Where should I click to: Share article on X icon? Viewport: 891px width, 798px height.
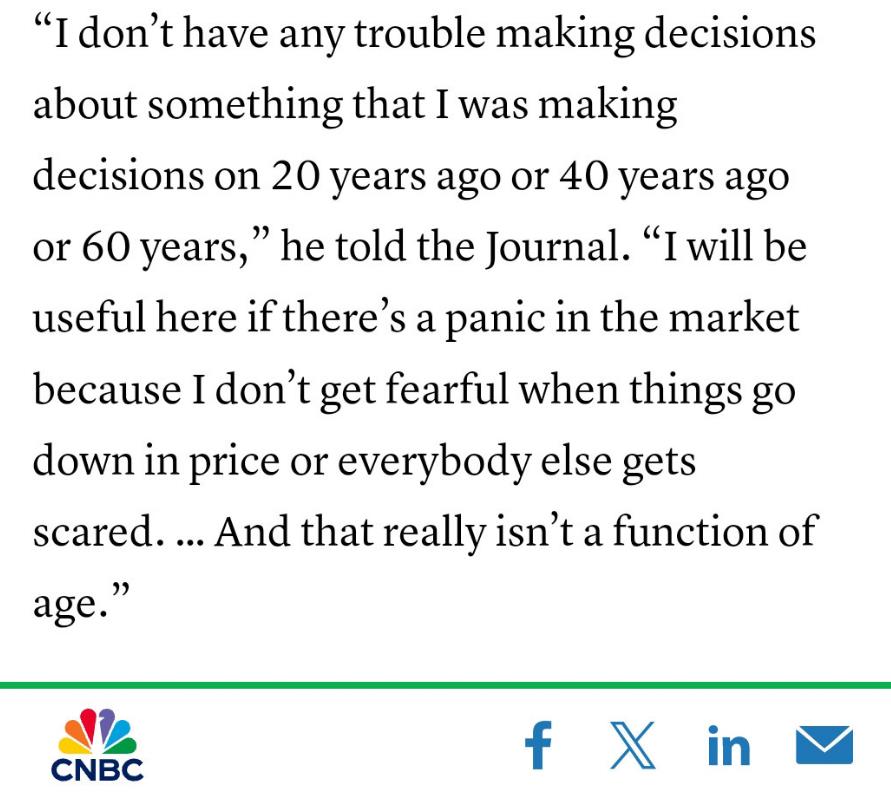tap(632, 745)
